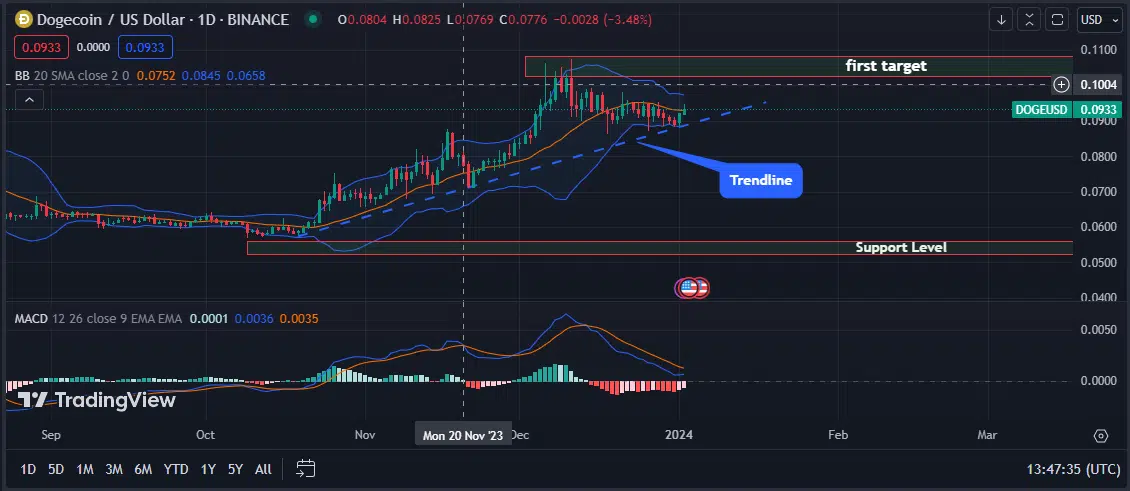
Task: Select the 6M time range
Action: [x=143, y=469]
